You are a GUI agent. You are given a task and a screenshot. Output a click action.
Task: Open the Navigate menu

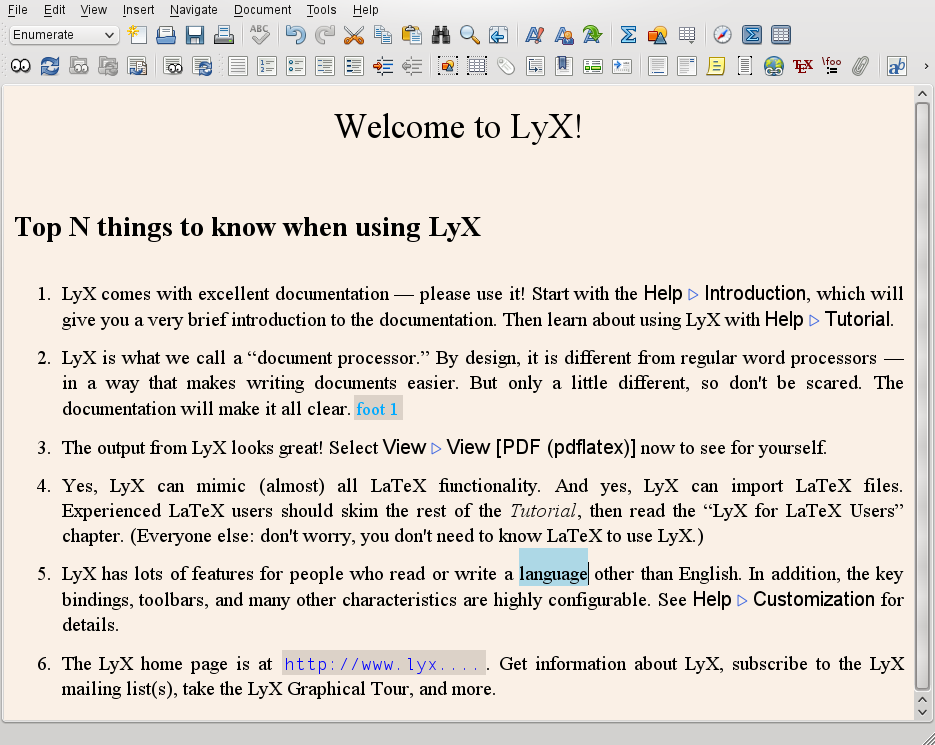[x=193, y=10]
